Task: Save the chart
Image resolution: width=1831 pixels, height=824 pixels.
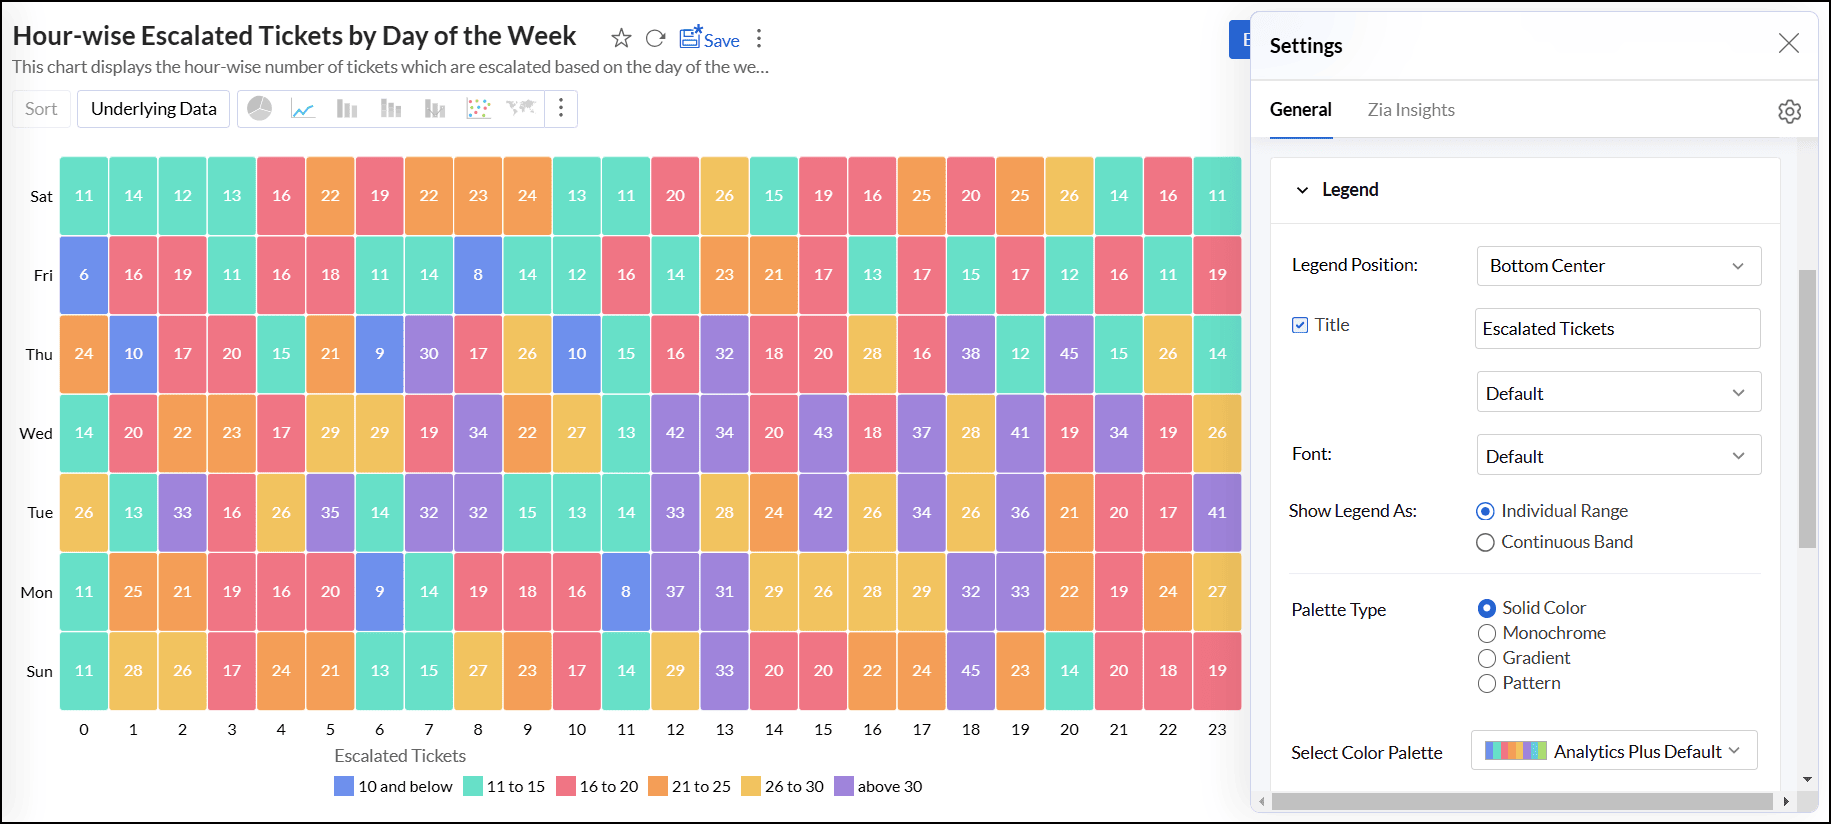Action: pyautogui.click(x=710, y=39)
